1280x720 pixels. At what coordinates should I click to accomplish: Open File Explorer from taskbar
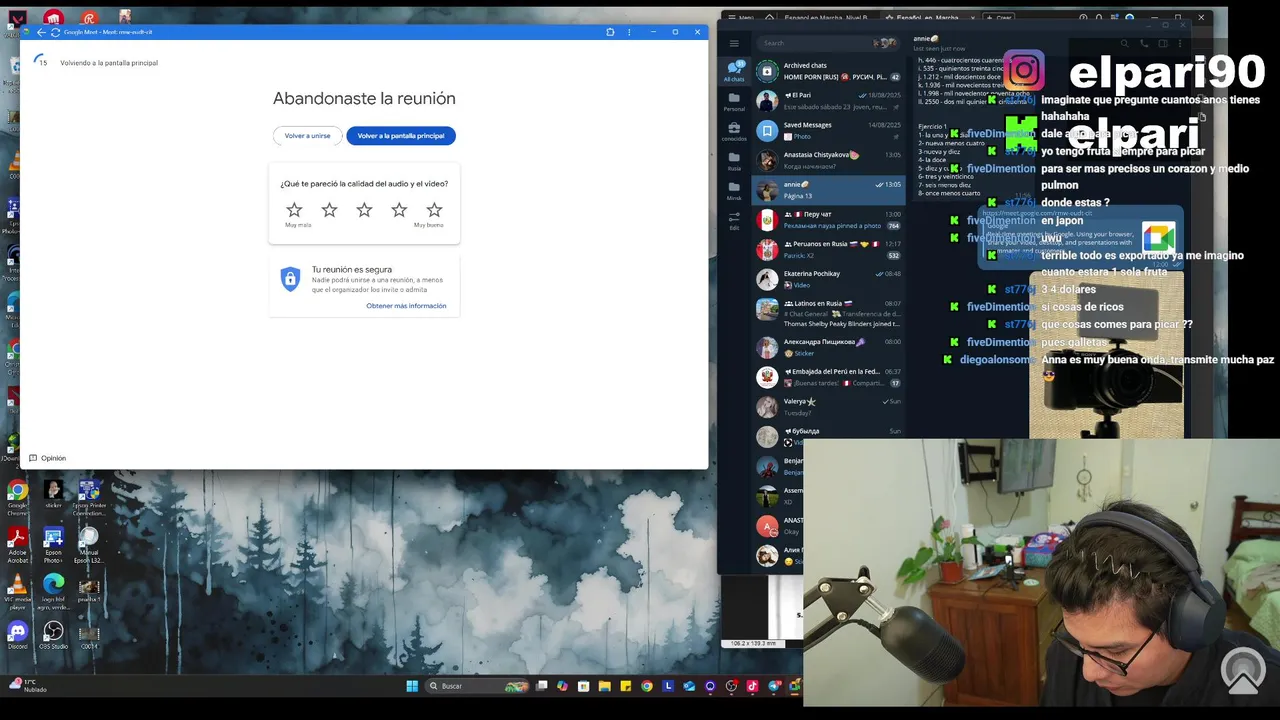tap(604, 686)
